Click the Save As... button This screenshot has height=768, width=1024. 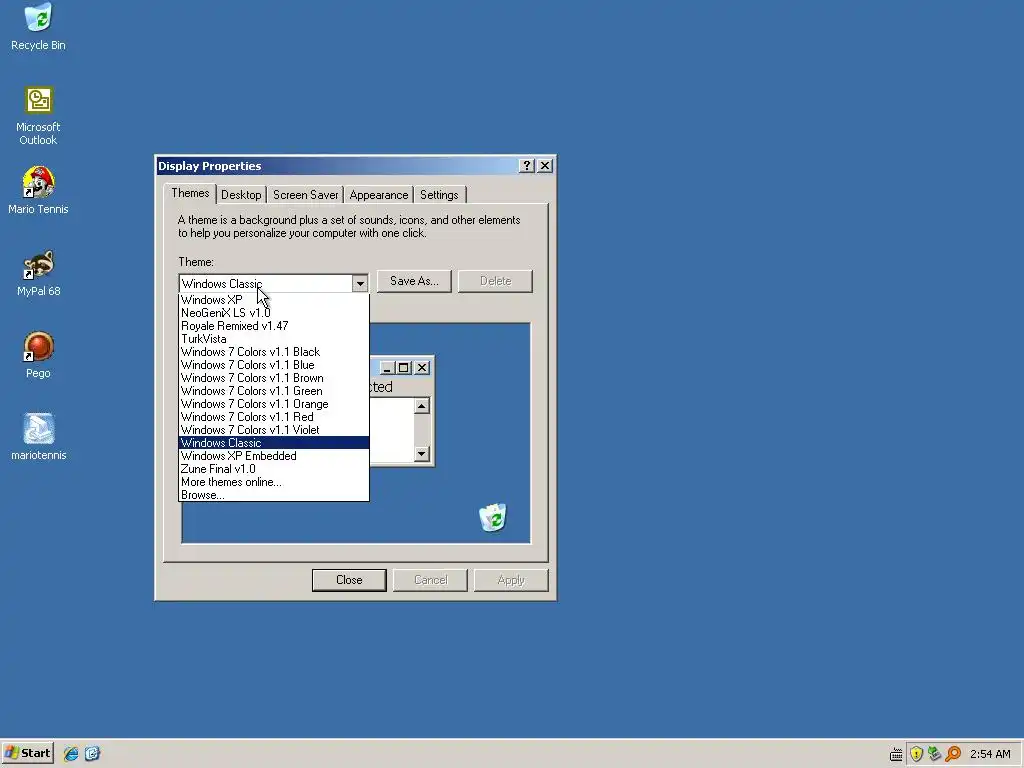414,281
